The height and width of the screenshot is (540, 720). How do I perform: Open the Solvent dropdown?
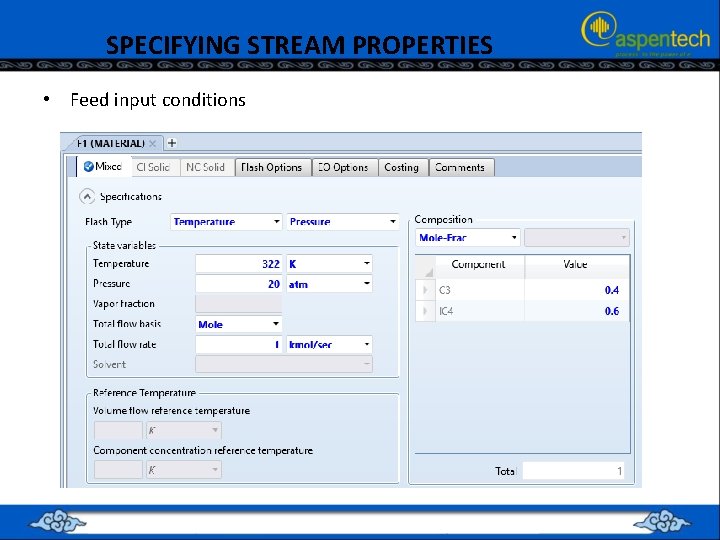coord(284,365)
